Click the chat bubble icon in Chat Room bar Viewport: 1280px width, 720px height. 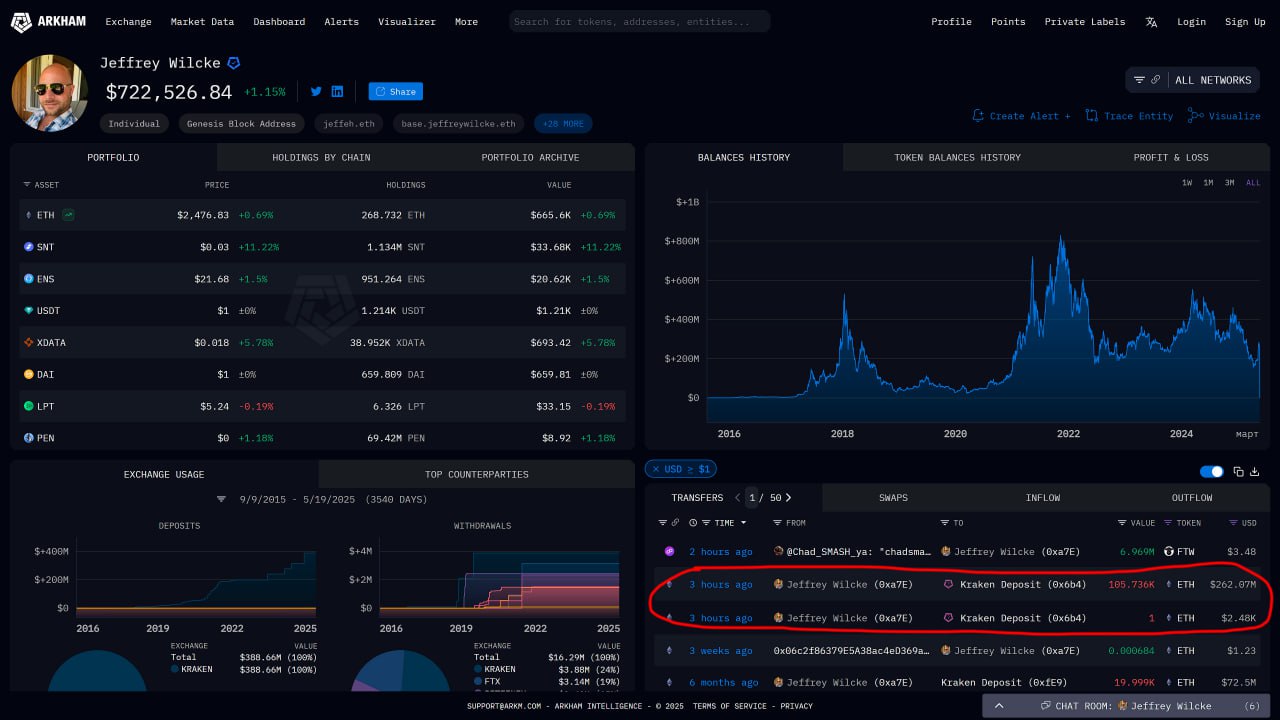click(x=1046, y=706)
